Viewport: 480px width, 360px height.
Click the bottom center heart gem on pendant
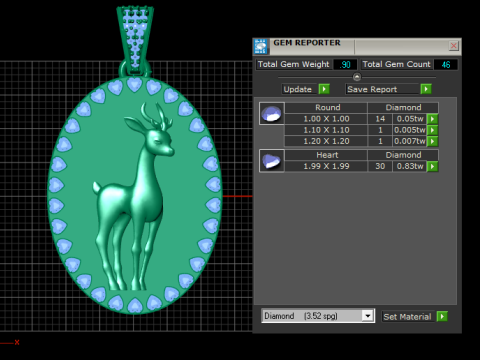pos(135,305)
